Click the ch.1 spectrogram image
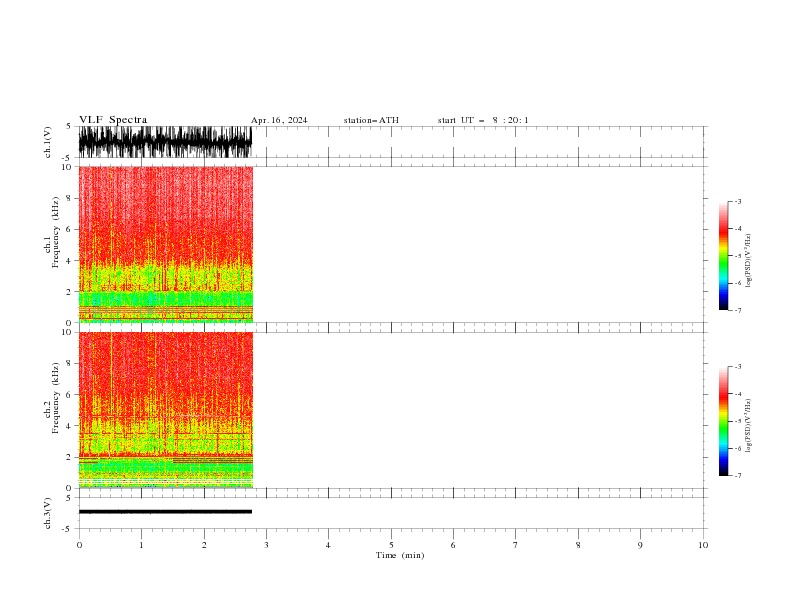The height and width of the screenshot is (612, 792). coord(166,244)
